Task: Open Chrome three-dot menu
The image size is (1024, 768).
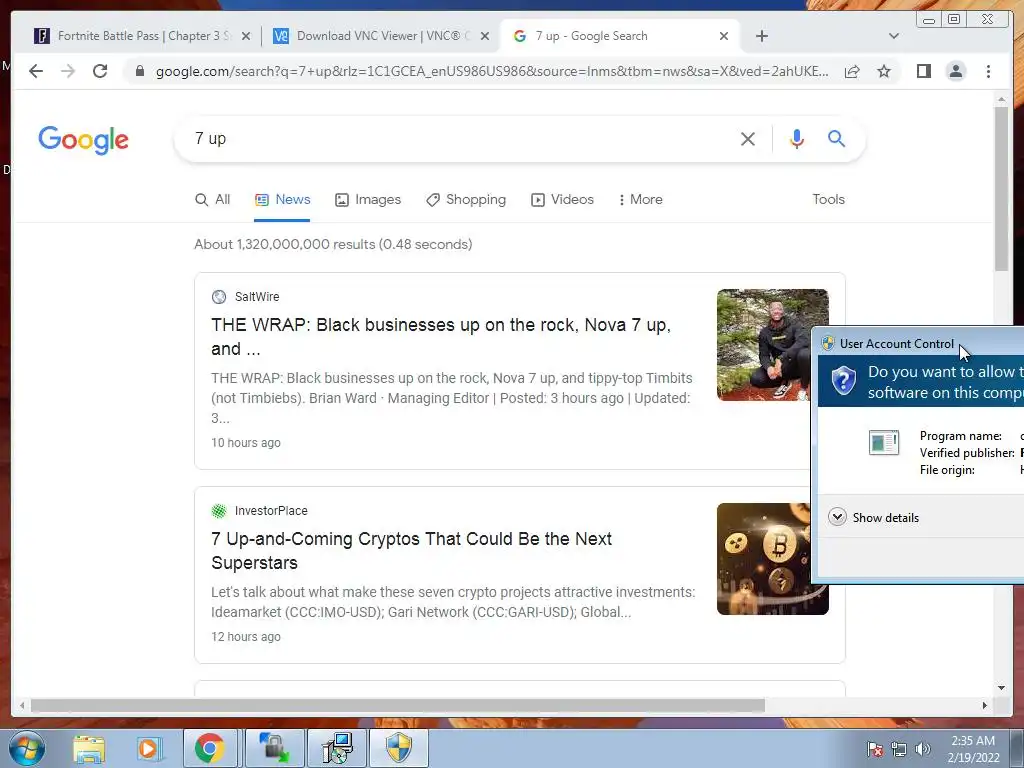Action: point(989,71)
